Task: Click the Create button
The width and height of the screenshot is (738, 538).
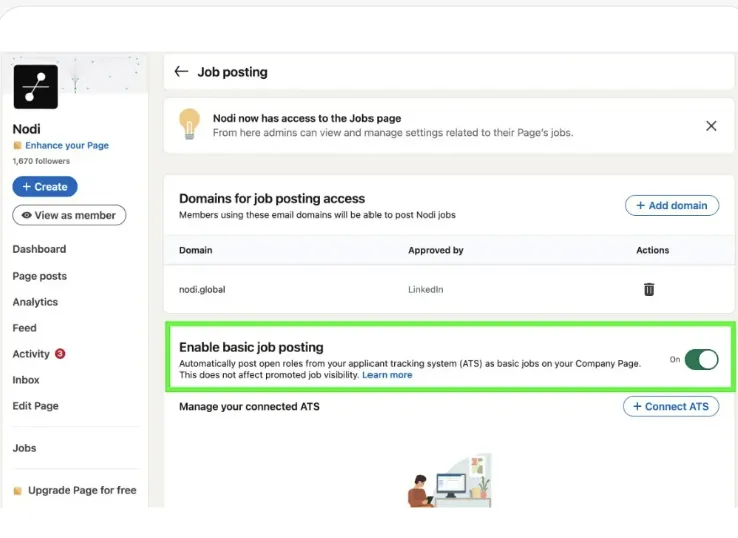Action: point(45,186)
